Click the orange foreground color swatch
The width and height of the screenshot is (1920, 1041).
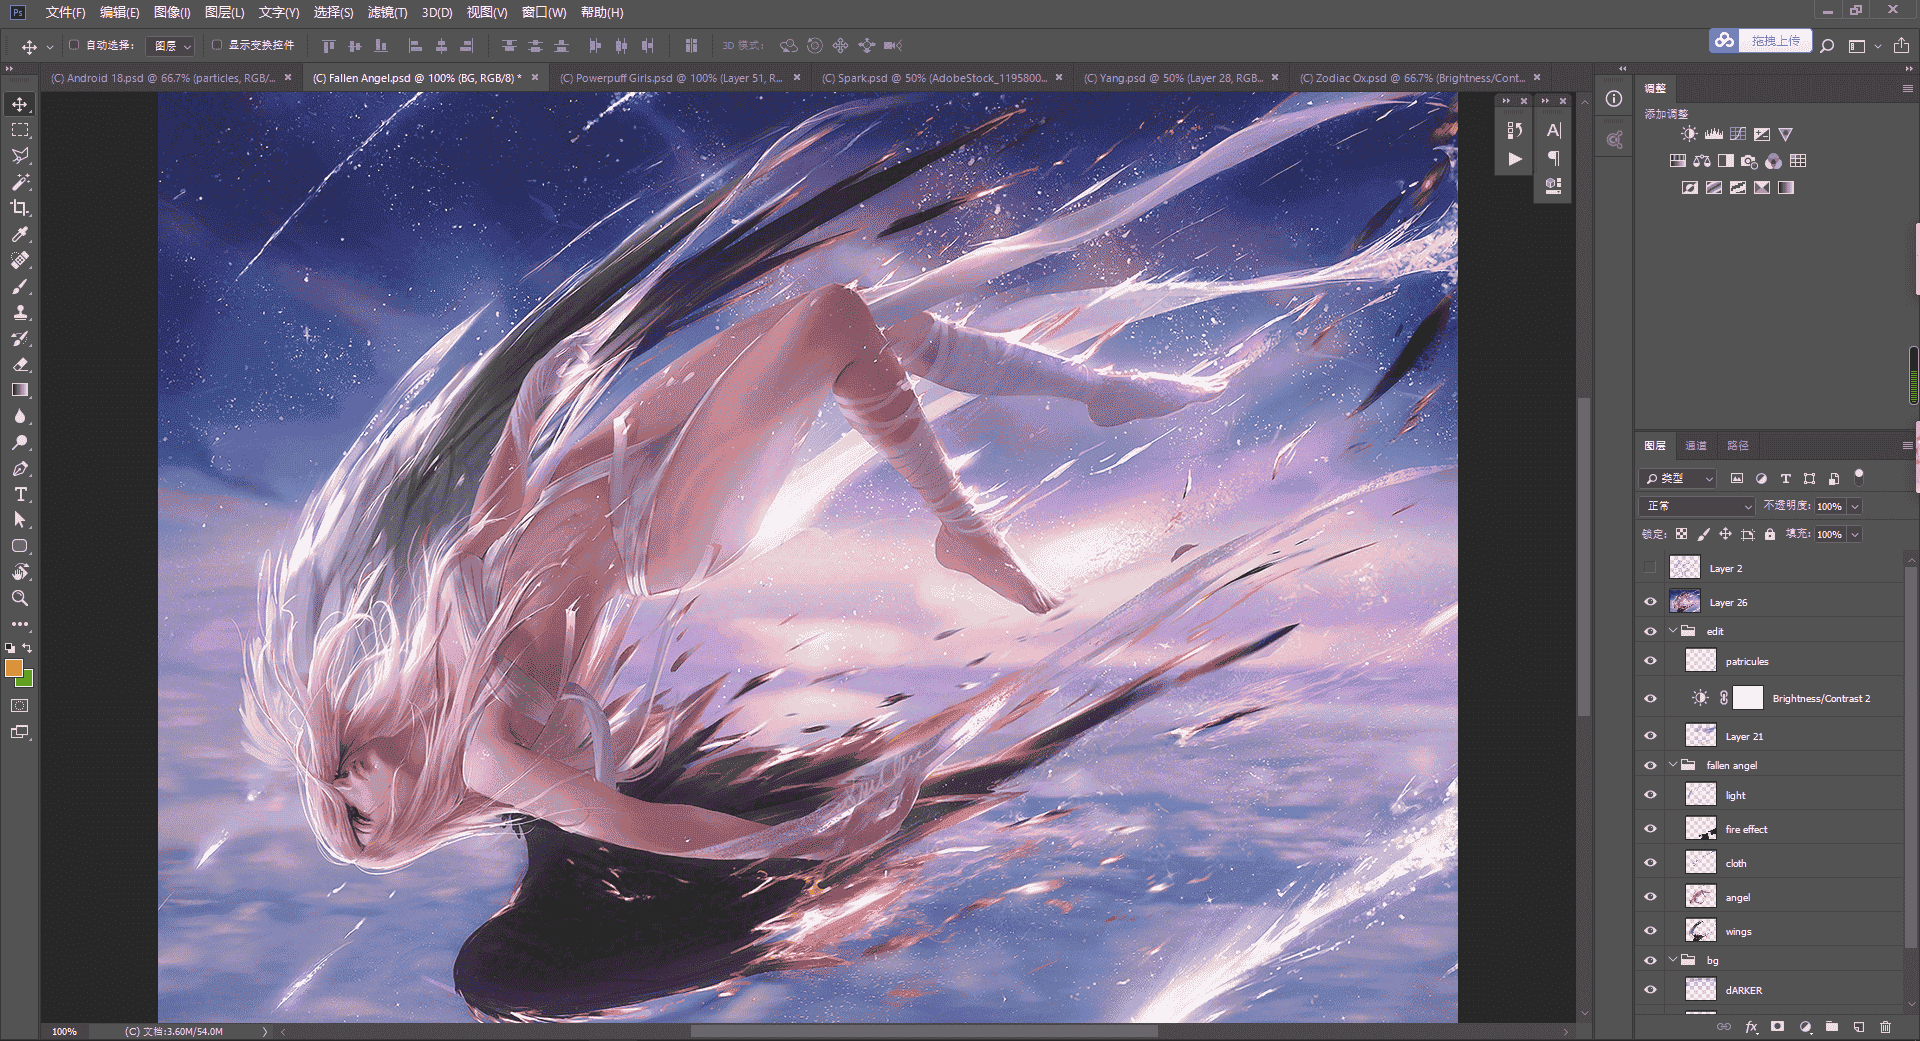[x=13, y=668]
